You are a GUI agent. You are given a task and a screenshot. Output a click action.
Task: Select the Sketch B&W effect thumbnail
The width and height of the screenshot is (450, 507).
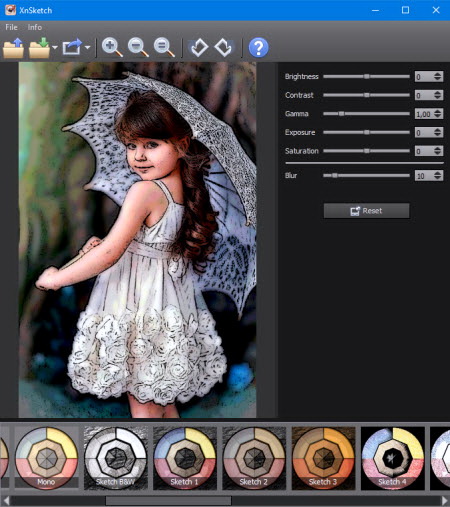click(115, 458)
